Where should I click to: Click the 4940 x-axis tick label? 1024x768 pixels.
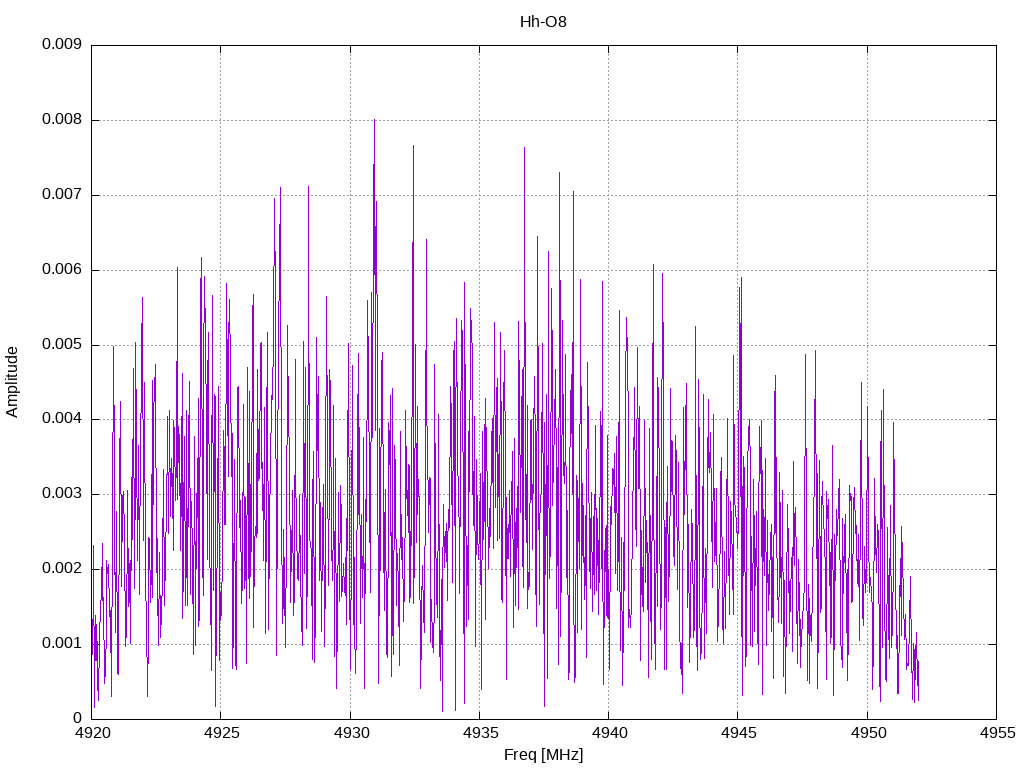tap(610, 733)
